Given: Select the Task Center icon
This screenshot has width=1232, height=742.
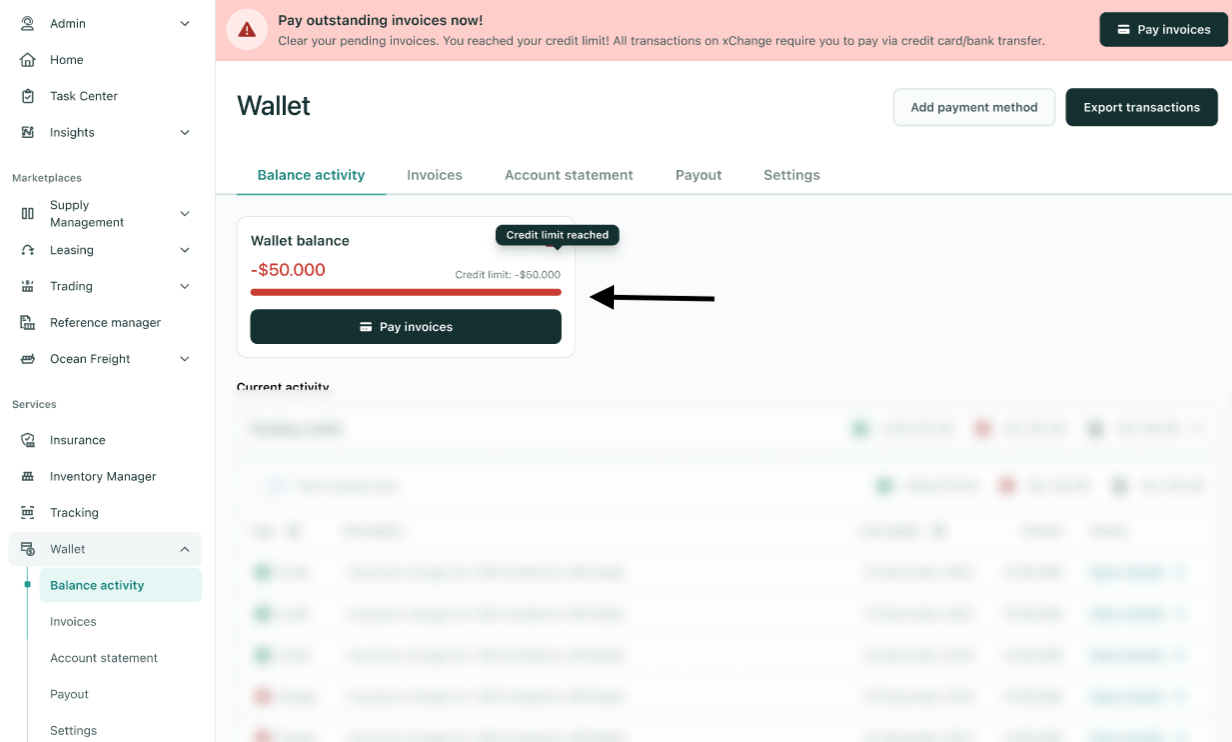Looking at the screenshot, I should click(x=29, y=95).
